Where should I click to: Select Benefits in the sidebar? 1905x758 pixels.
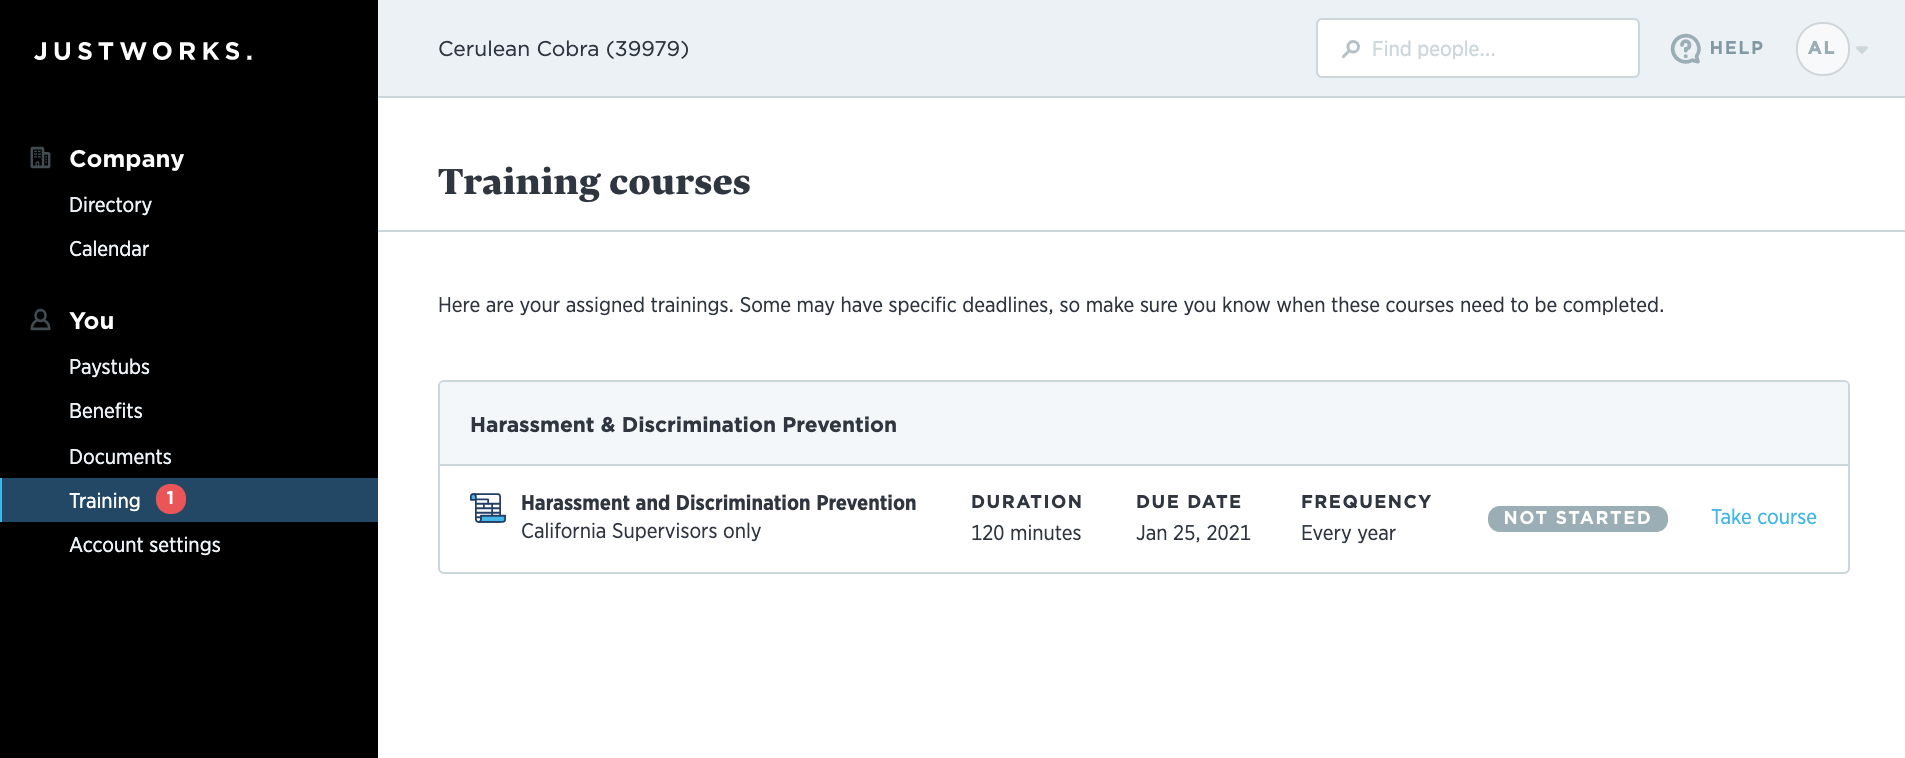coord(105,411)
